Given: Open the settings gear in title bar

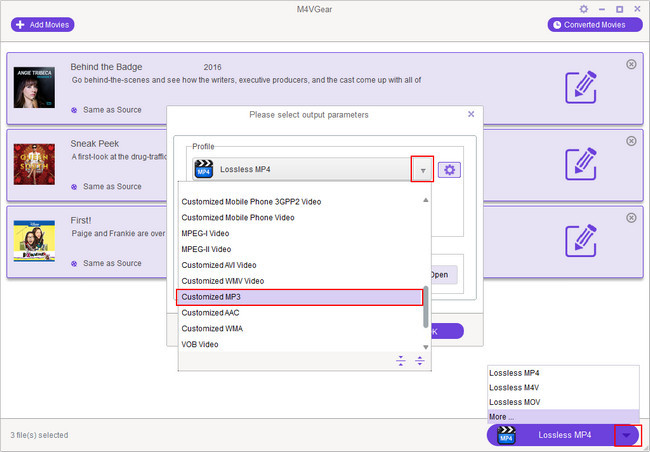Looking at the screenshot, I should [x=584, y=9].
